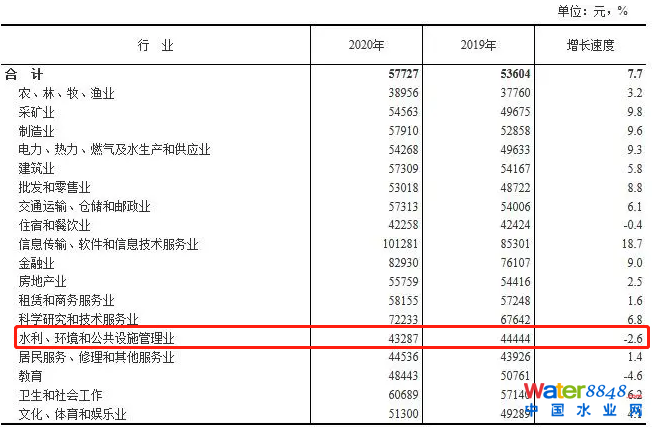Select the highlighted 水利、环境和公共设施管理业 row label
Screen dimensions: 652x427
point(96,338)
